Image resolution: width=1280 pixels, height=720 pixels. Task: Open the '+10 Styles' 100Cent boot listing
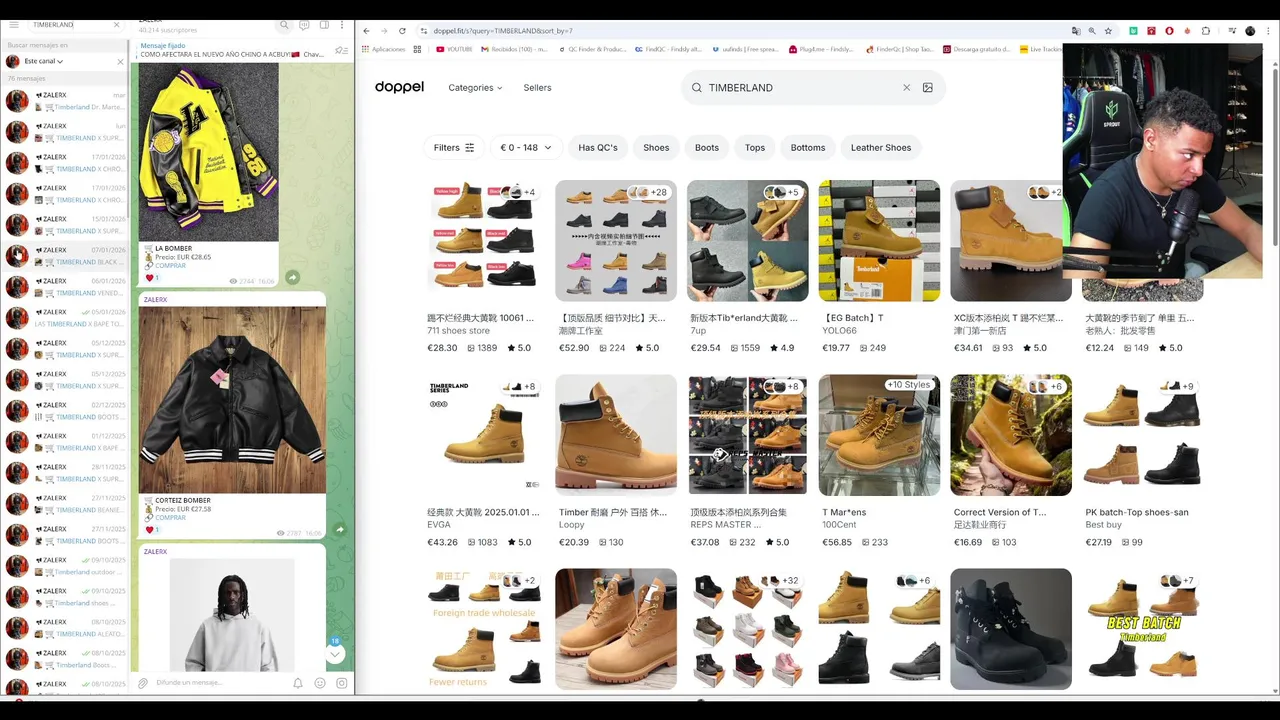tap(879, 435)
